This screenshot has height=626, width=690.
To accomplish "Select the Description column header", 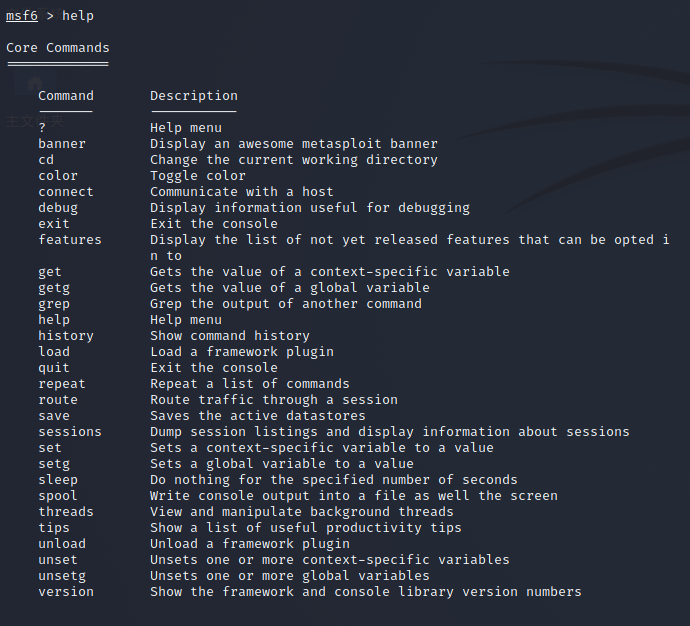I will pyautogui.click(x=194, y=96).
